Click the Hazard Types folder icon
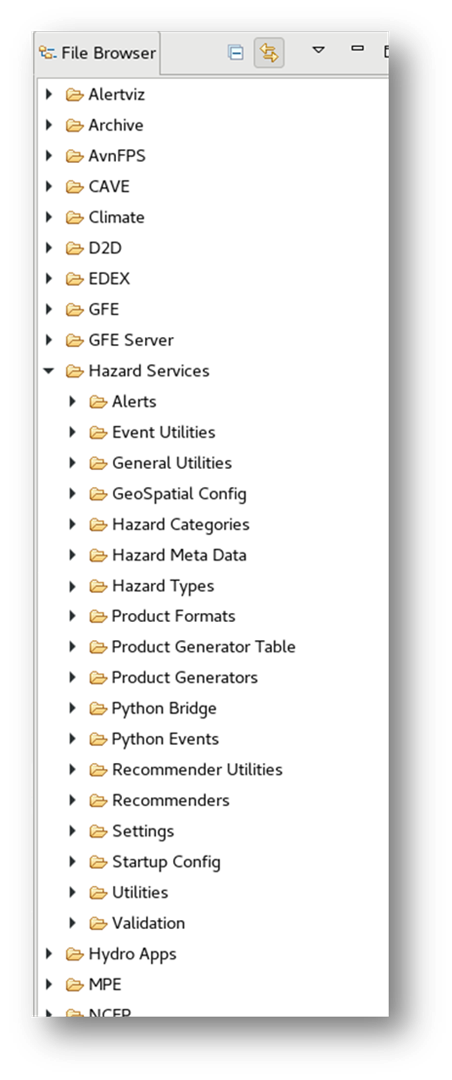Image resolution: width=452 pixels, height=1080 pixels. click(x=99, y=585)
